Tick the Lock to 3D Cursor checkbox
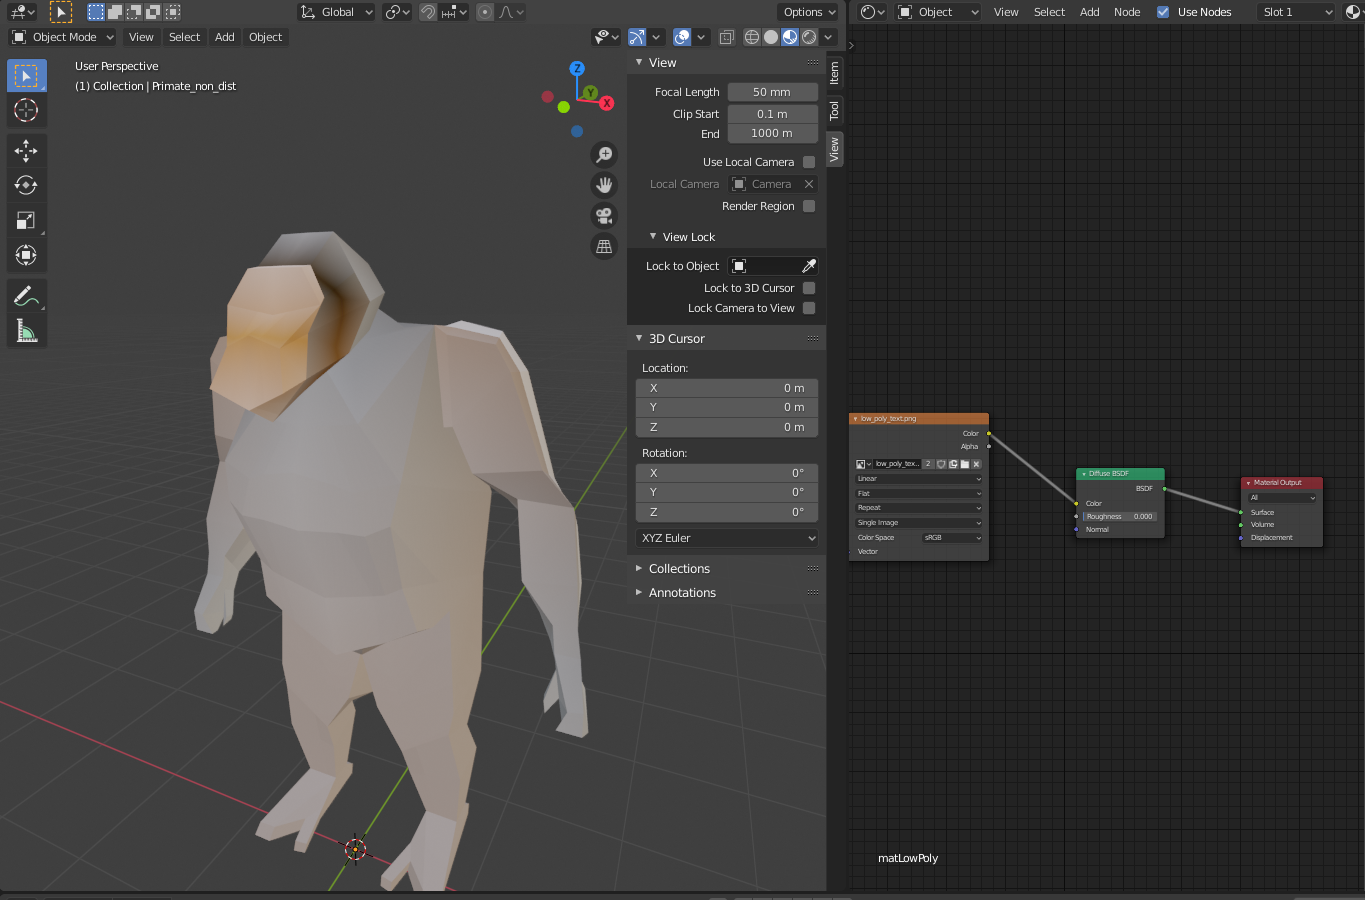1365x900 pixels. tap(809, 288)
